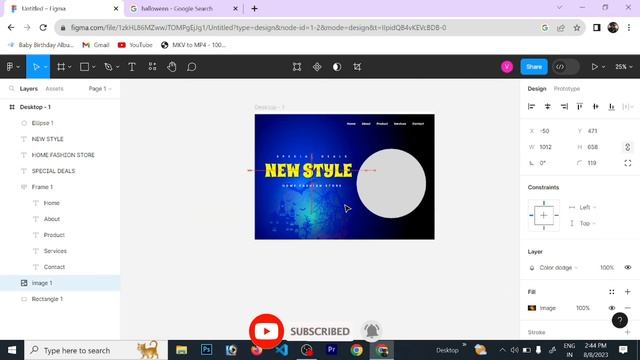This screenshot has width=640, height=360.
Task: Open the Figma main menu icon
Action: (x=10, y=67)
